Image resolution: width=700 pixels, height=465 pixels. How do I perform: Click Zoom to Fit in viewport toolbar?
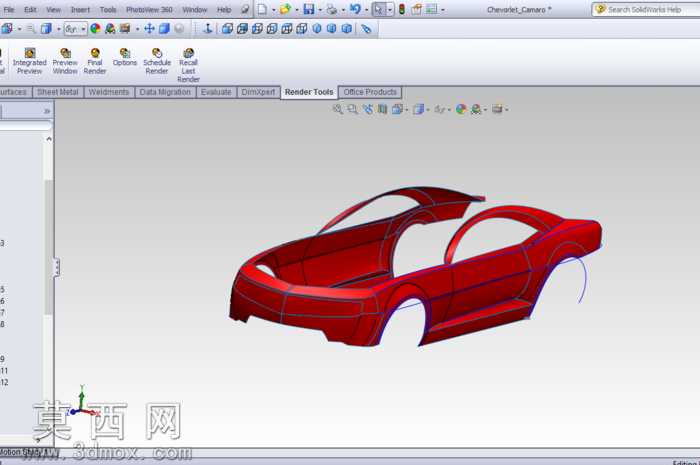pyautogui.click(x=338, y=109)
